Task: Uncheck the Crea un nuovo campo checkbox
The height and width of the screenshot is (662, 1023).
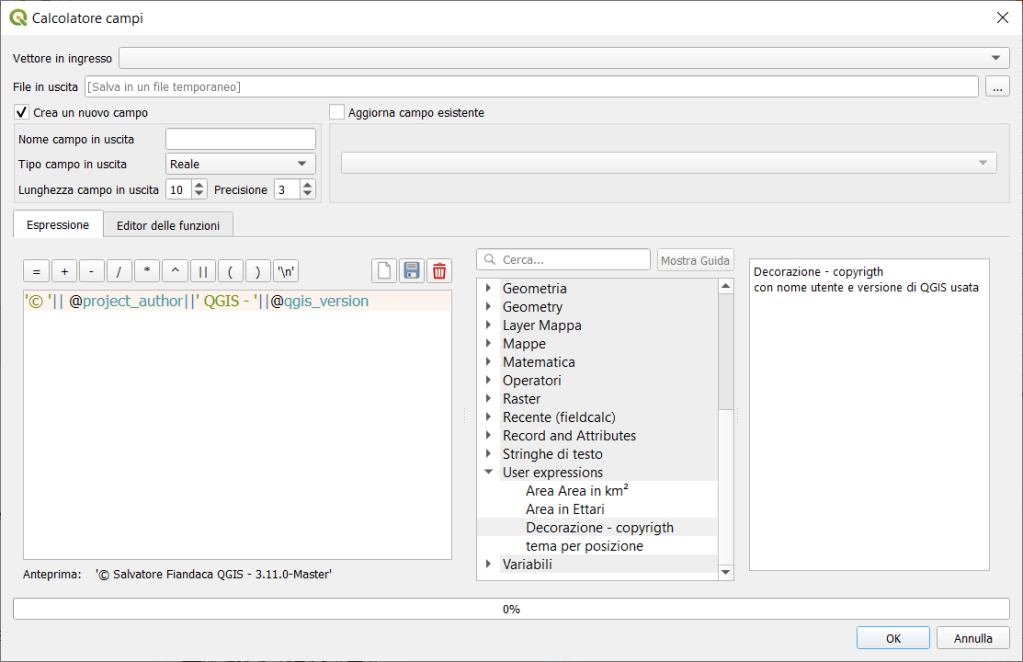Action: [x=22, y=113]
